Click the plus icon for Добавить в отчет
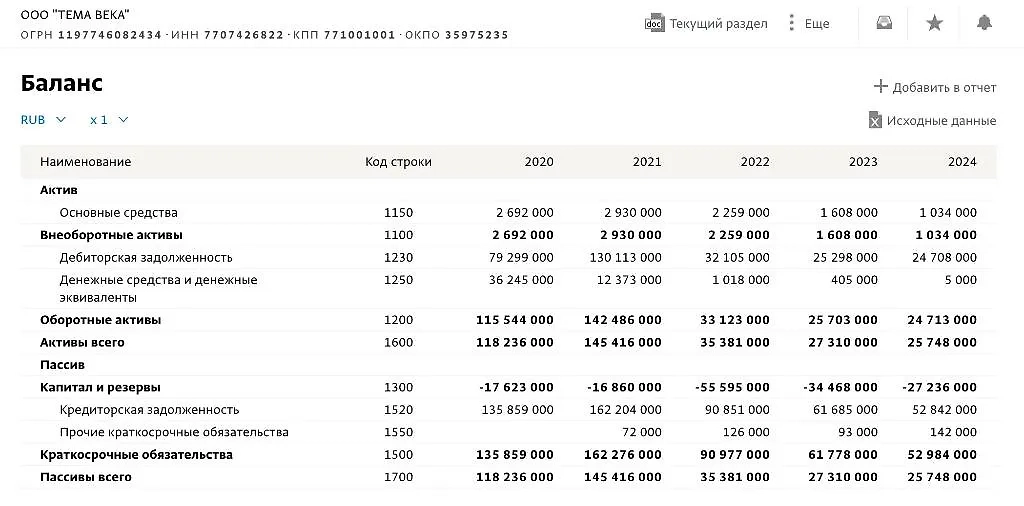 [880, 87]
